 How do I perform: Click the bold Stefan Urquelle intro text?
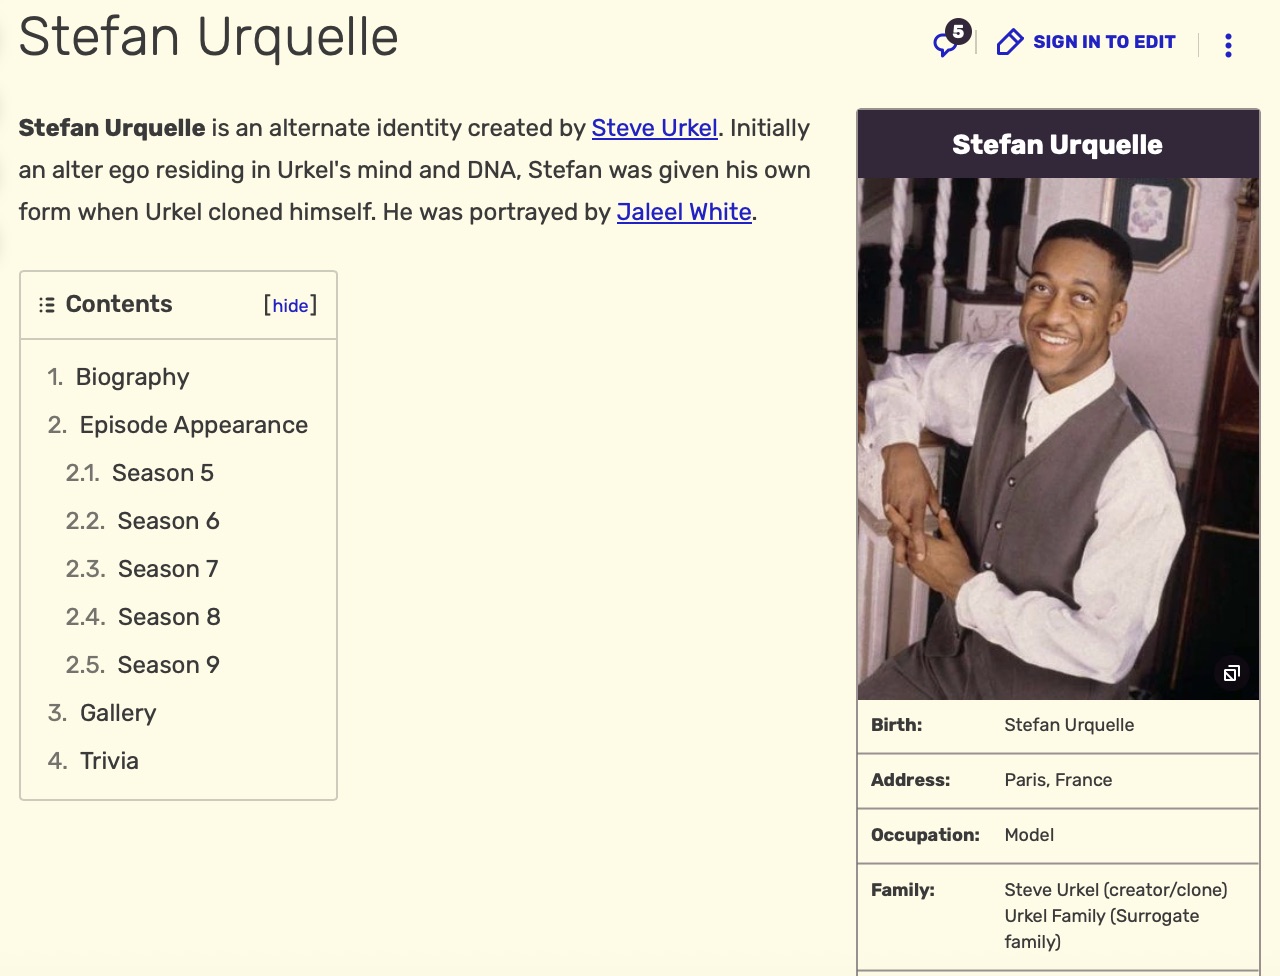click(x=112, y=128)
